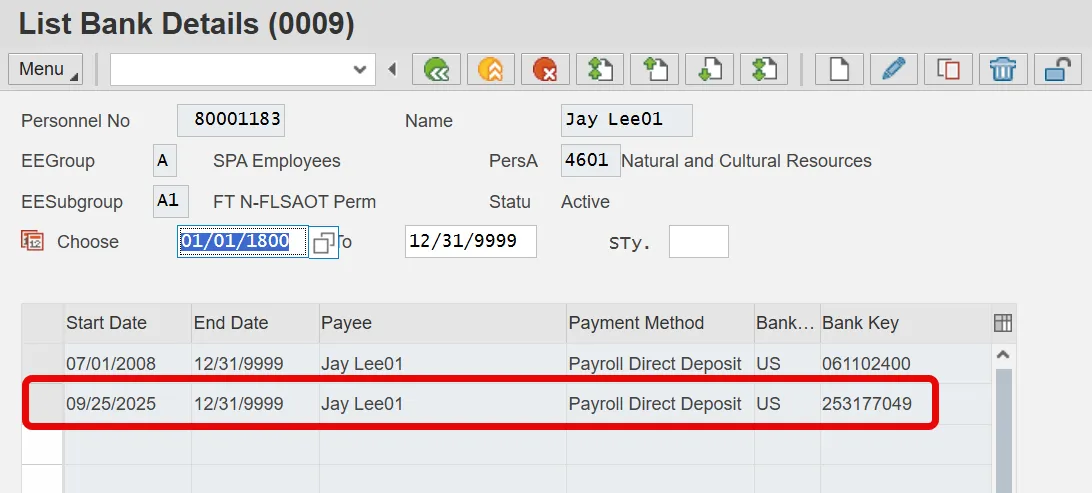Open the transaction command field dropdown
The width and height of the screenshot is (1092, 493).
(x=359, y=70)
